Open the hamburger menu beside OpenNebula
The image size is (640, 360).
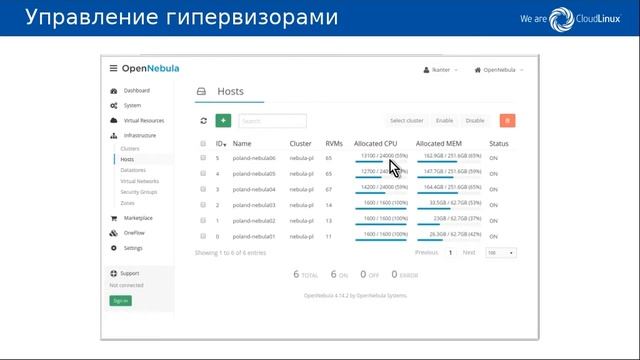pyautogui.click(x=113, y=68)
